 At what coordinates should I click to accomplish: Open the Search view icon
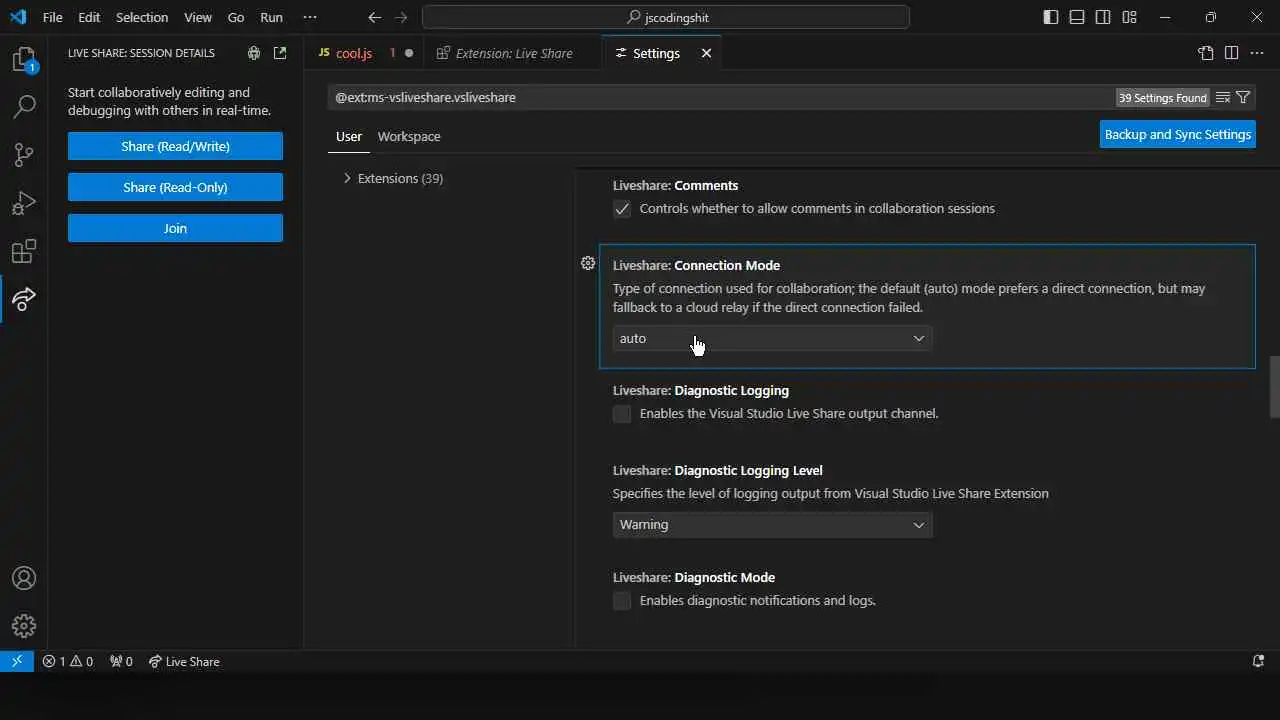24,106
